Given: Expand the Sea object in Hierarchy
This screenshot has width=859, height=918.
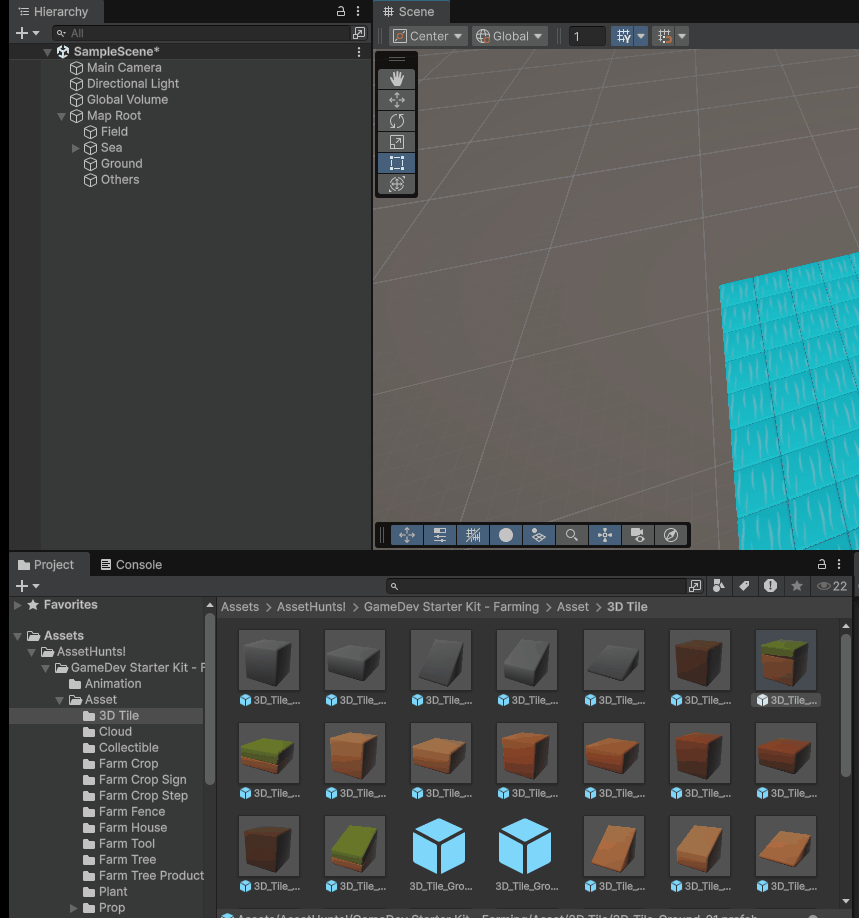Looking at the screenshot, I should 76,148.
